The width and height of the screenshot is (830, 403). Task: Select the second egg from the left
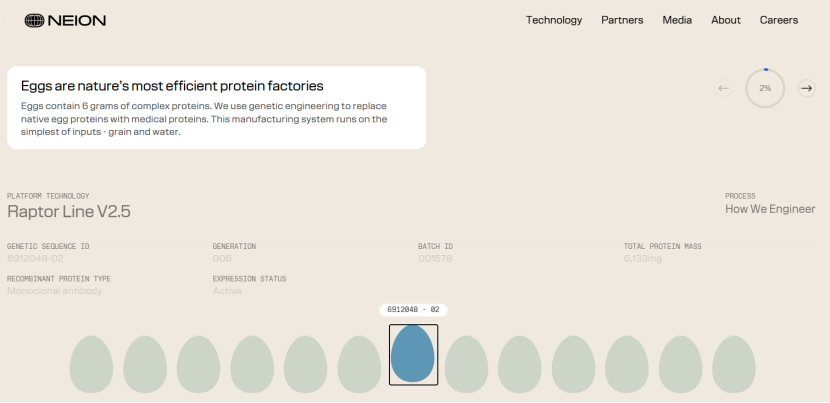click(x=145, y=363)
